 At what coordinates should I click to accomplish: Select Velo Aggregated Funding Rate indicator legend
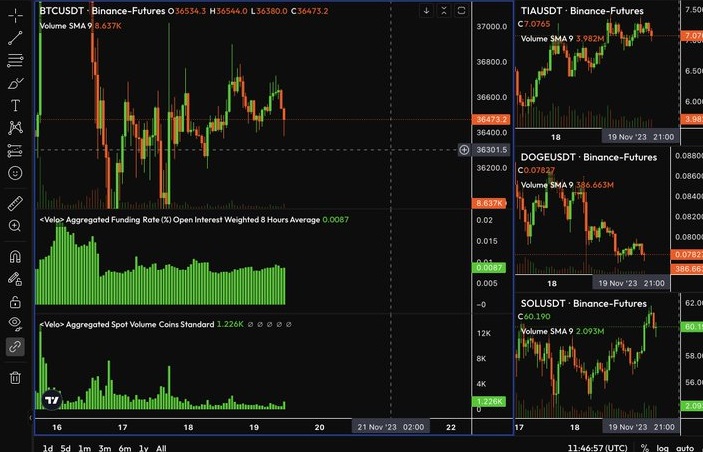(194, 220)
